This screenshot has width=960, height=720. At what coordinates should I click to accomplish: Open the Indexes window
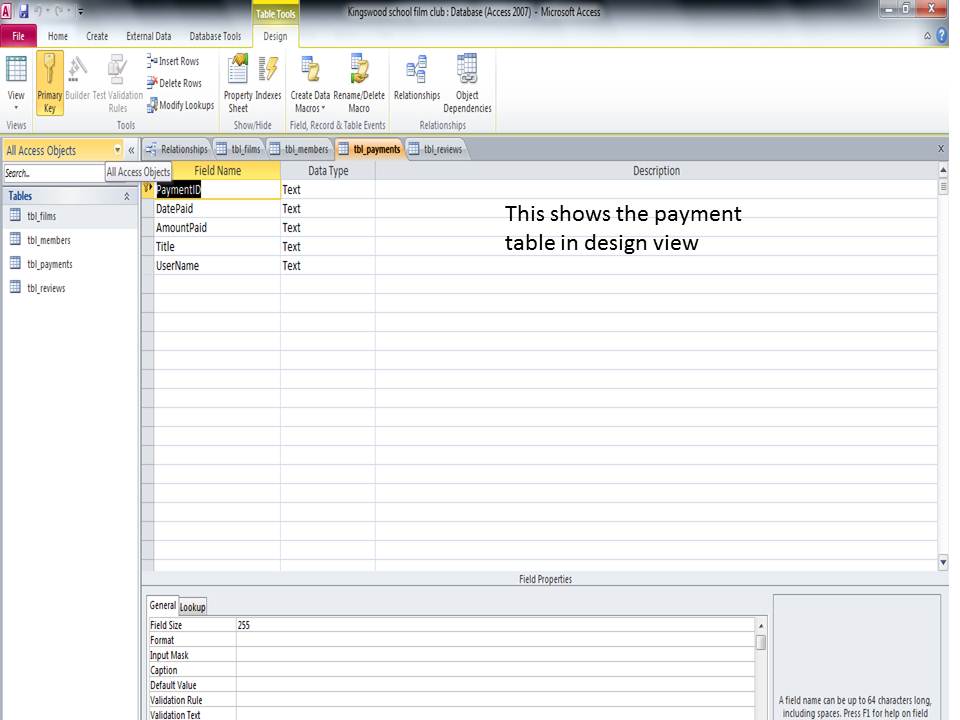point(268,78)
